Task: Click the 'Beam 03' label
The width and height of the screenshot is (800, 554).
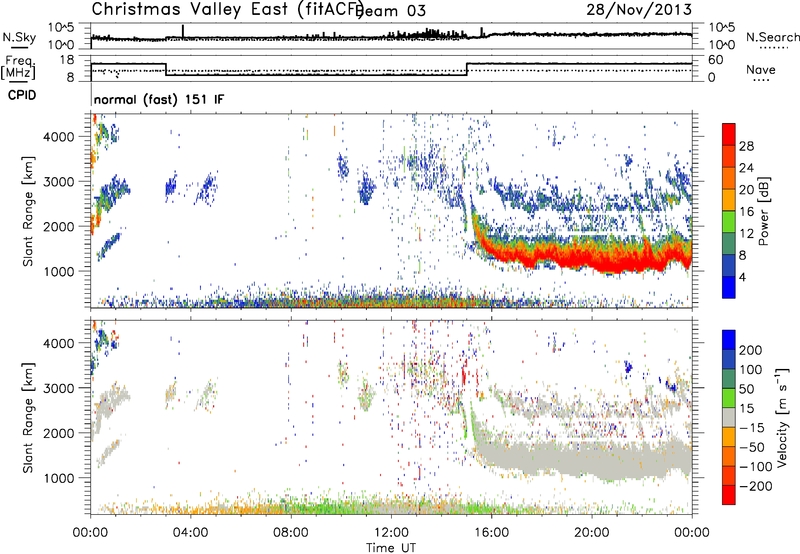Action: click(392, 11)
